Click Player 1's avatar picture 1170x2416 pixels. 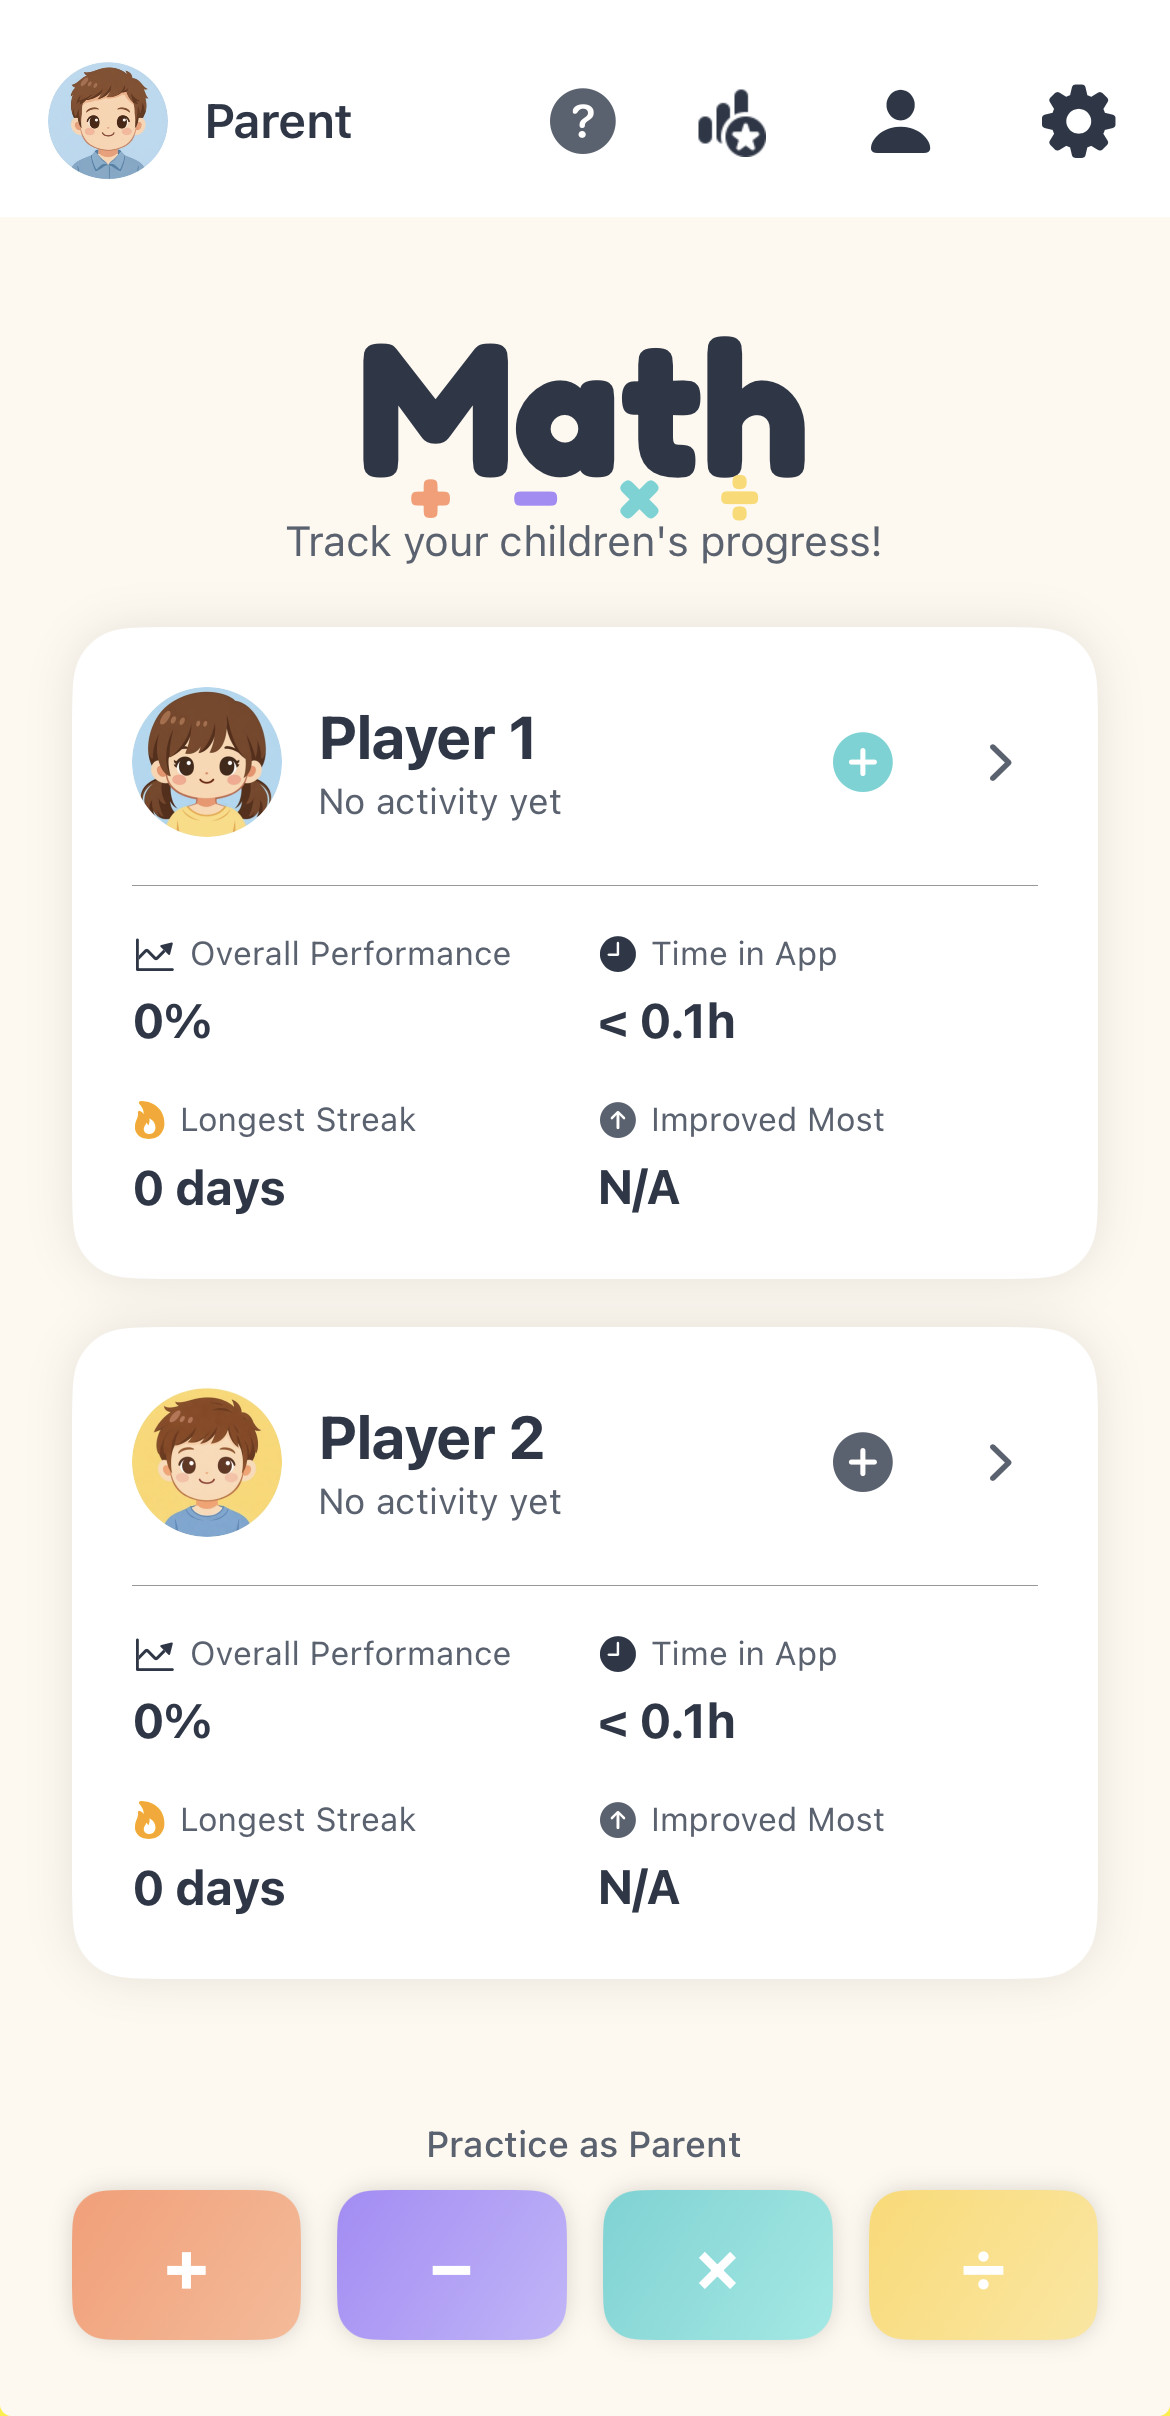(x=206, y=761)
